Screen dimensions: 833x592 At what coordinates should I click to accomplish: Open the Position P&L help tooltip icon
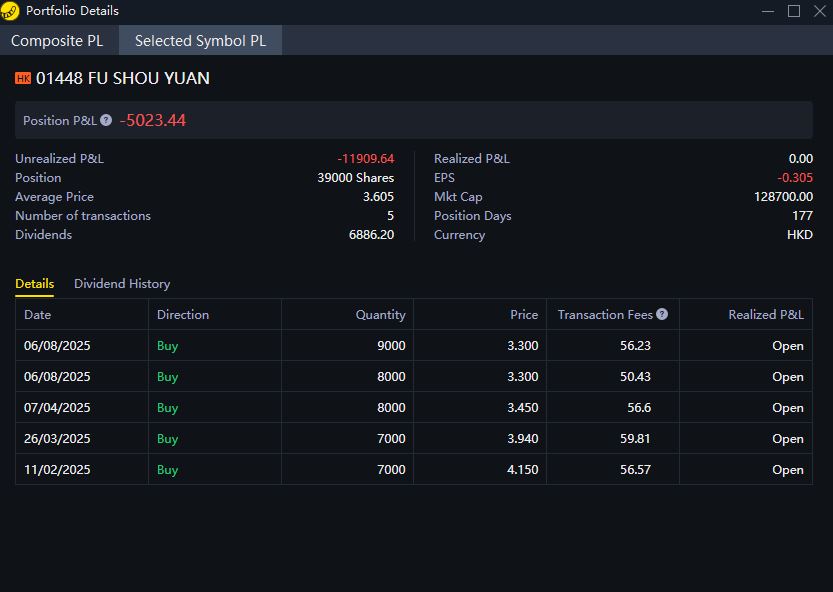tap(106, 120)
